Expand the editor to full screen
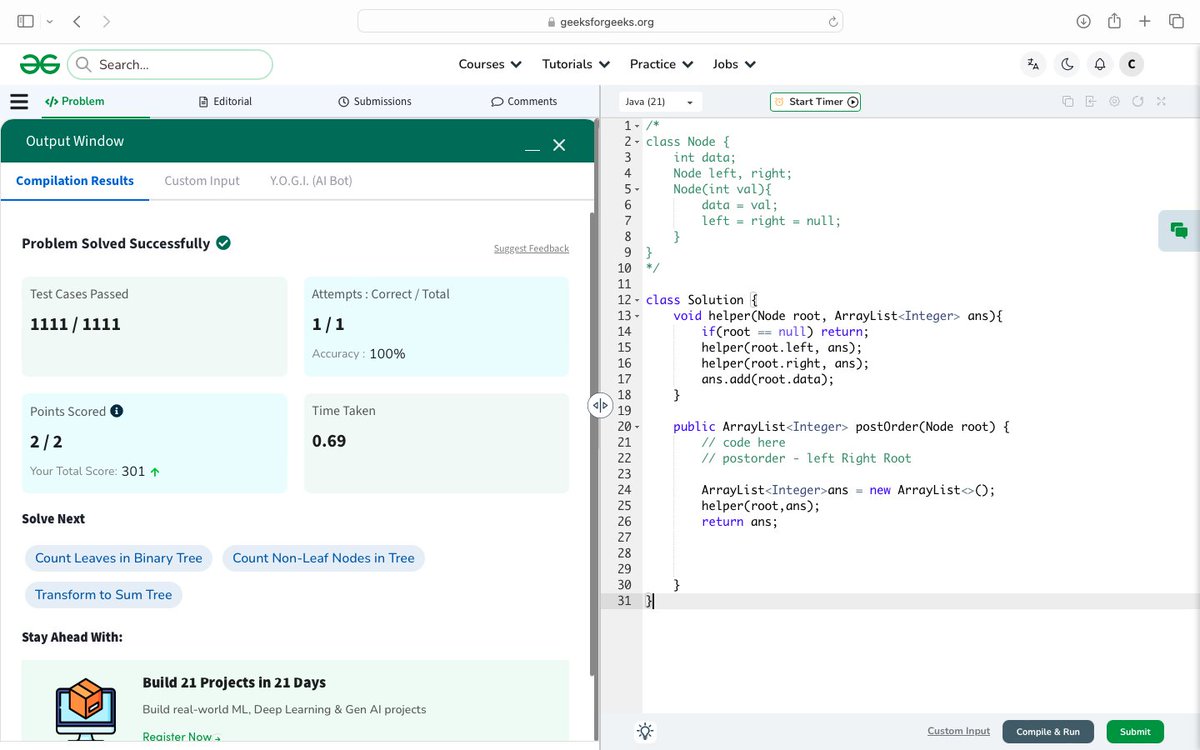Viewport: 1200px width, 750px height. (1160, 101)
